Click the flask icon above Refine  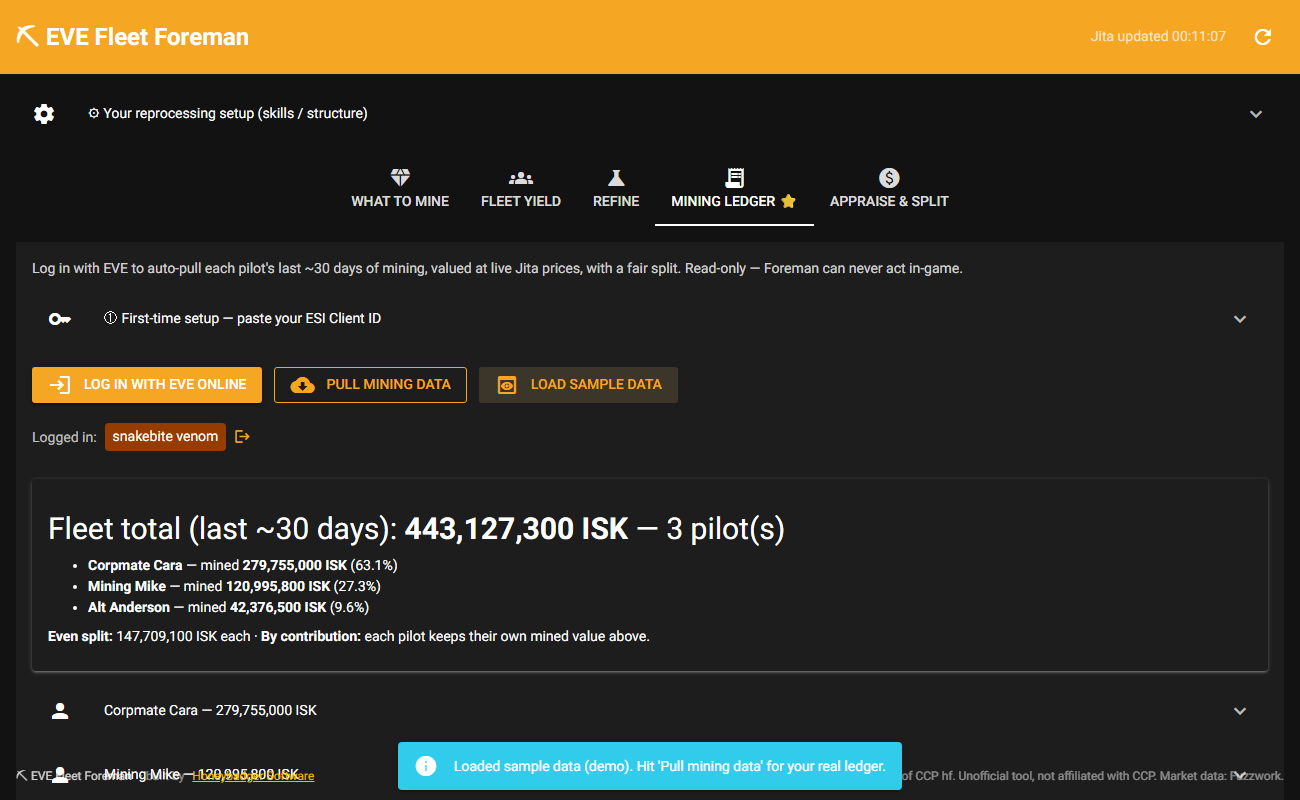pyautogui.click(x=616, y=178)
